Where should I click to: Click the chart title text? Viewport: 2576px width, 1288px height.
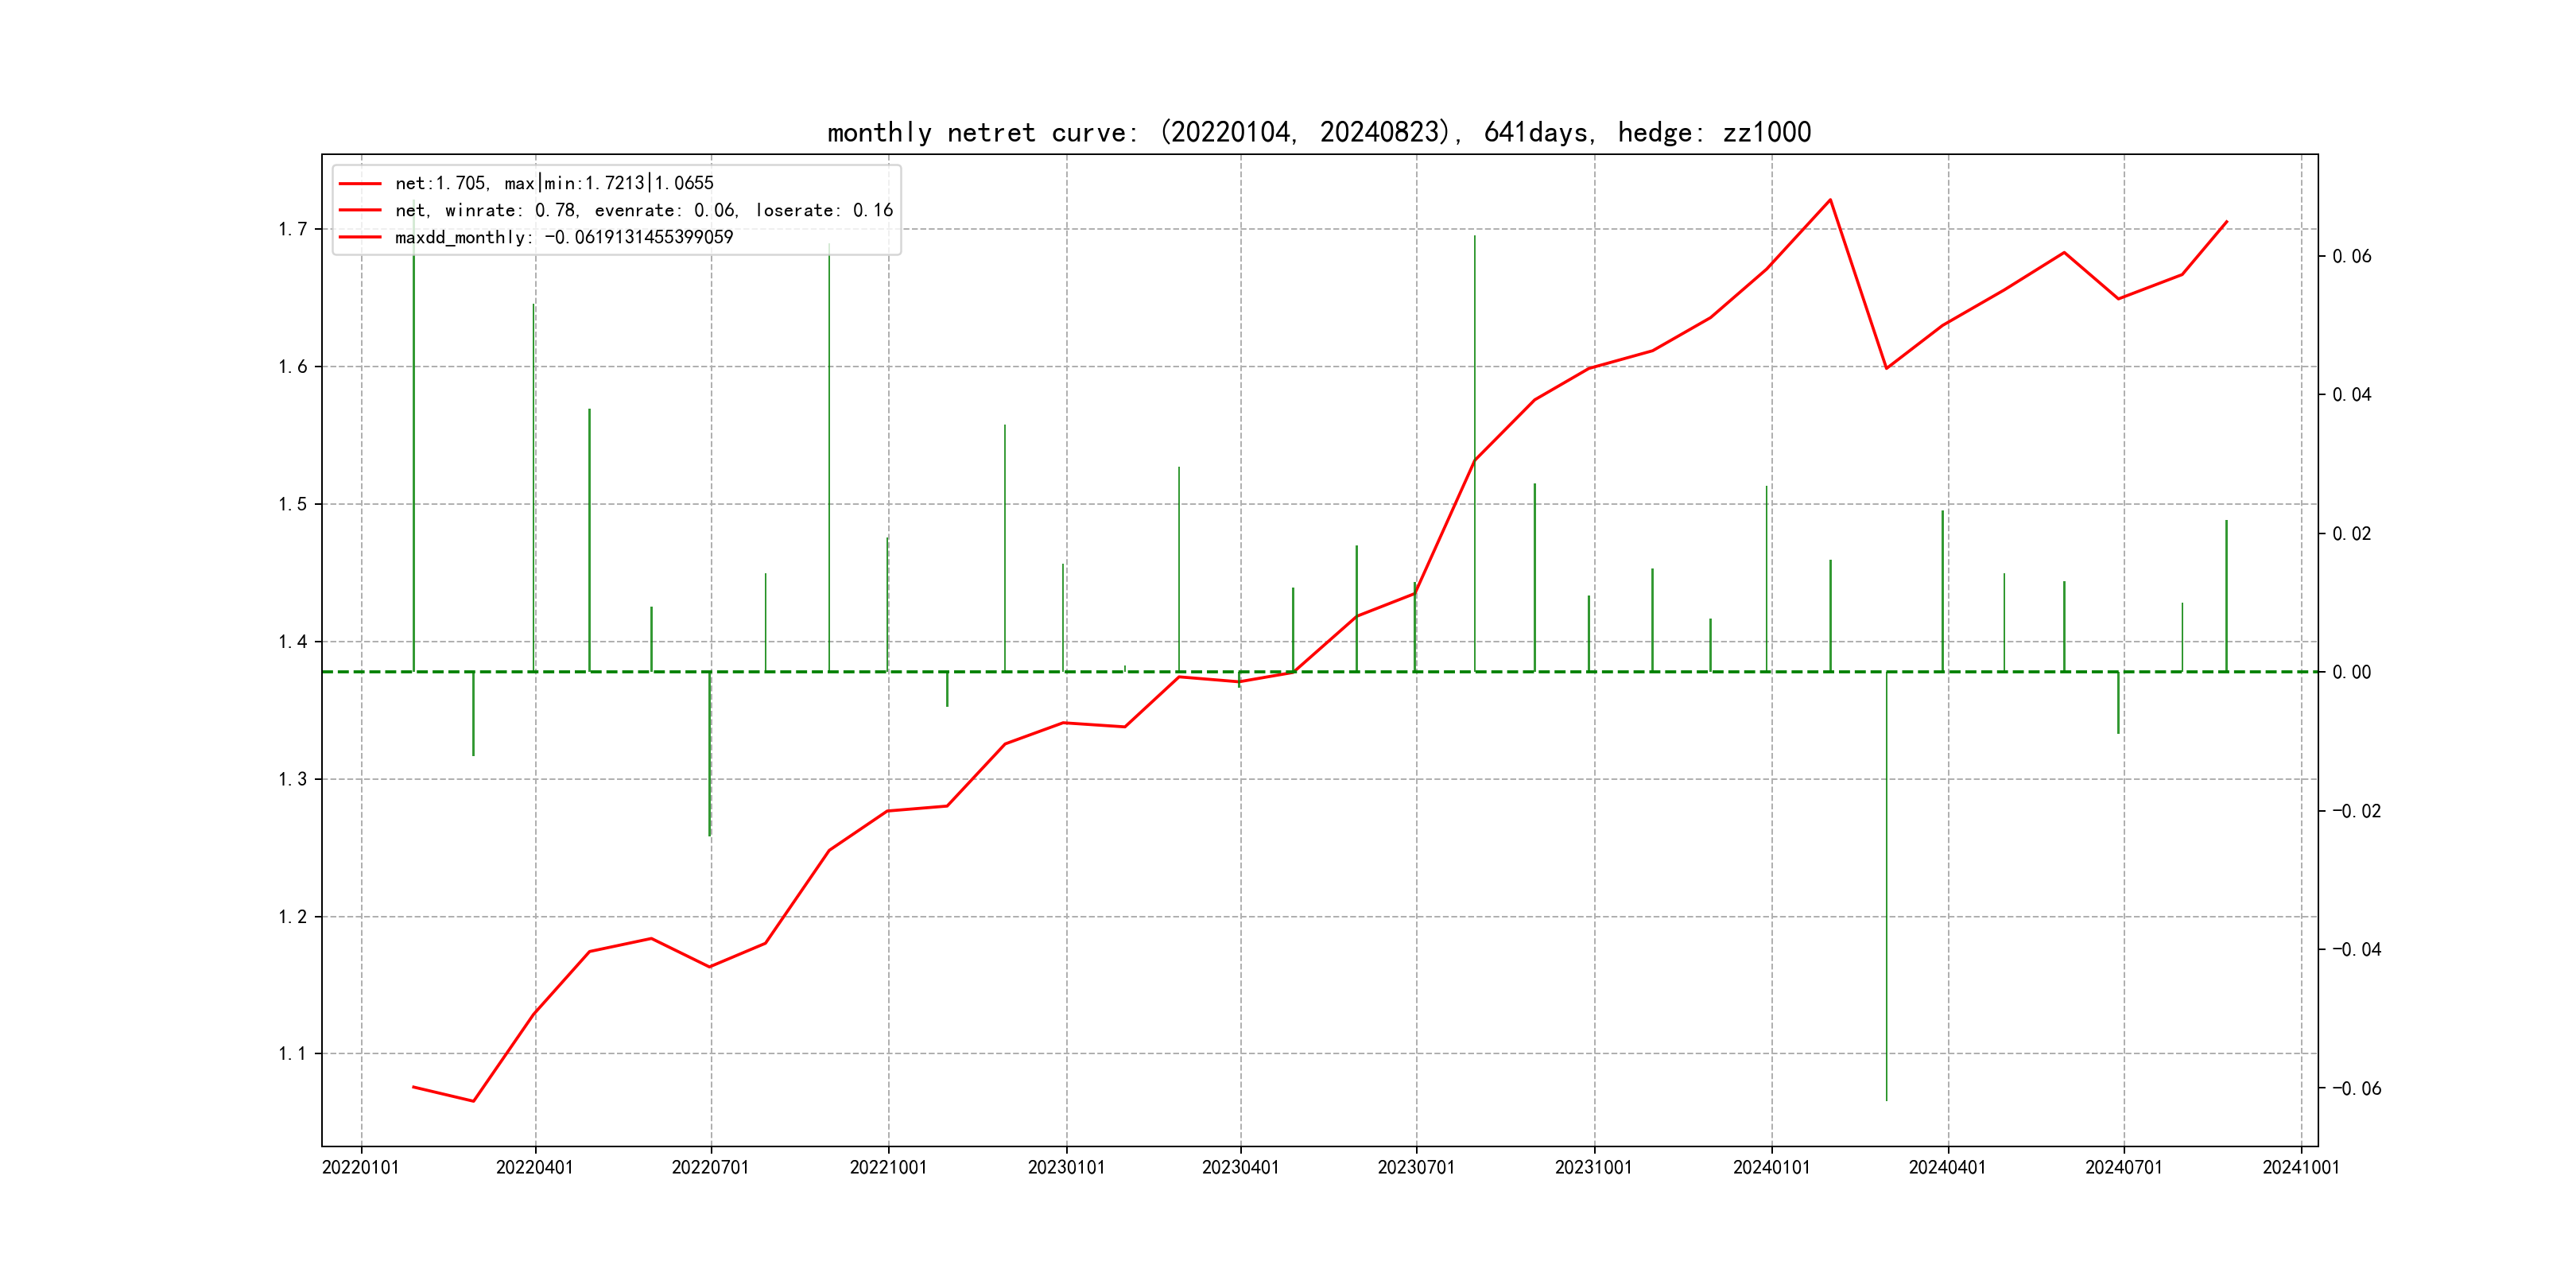pyautogui.click(x=1318, y=132)
